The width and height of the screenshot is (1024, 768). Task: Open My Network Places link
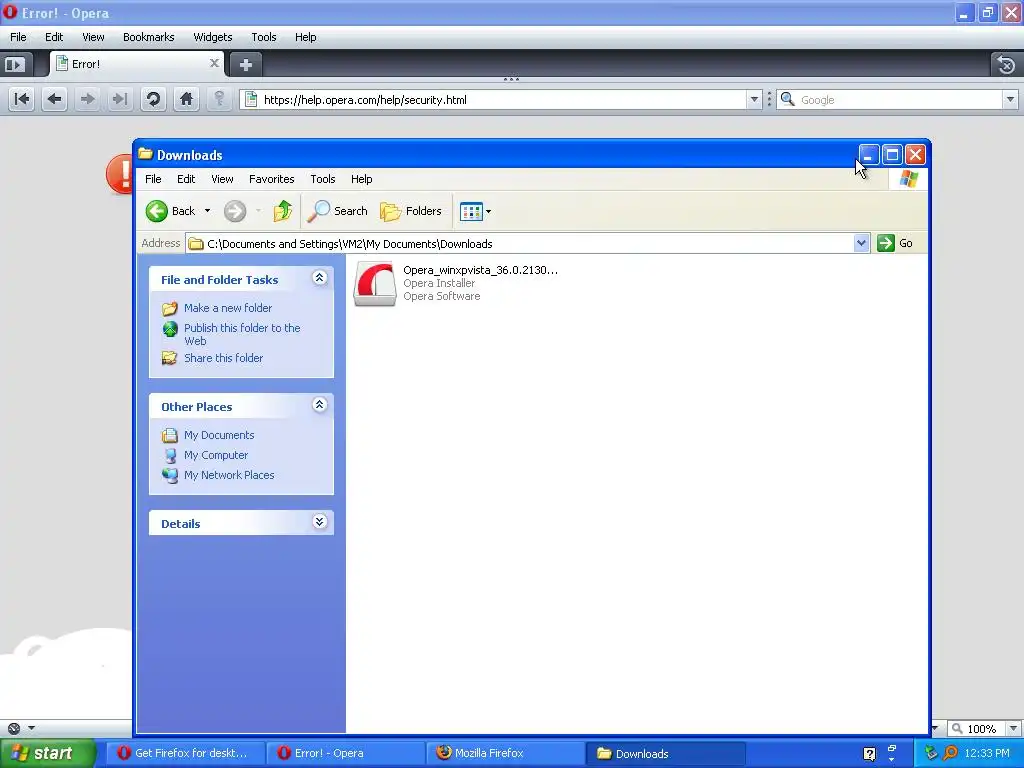(229, 475)
